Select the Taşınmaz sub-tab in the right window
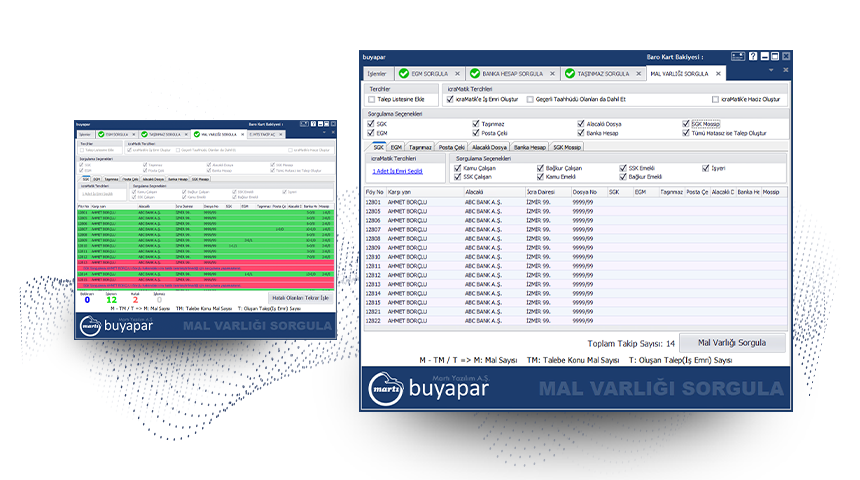Viewport: 860px width, 480px height. coord(420,147)
